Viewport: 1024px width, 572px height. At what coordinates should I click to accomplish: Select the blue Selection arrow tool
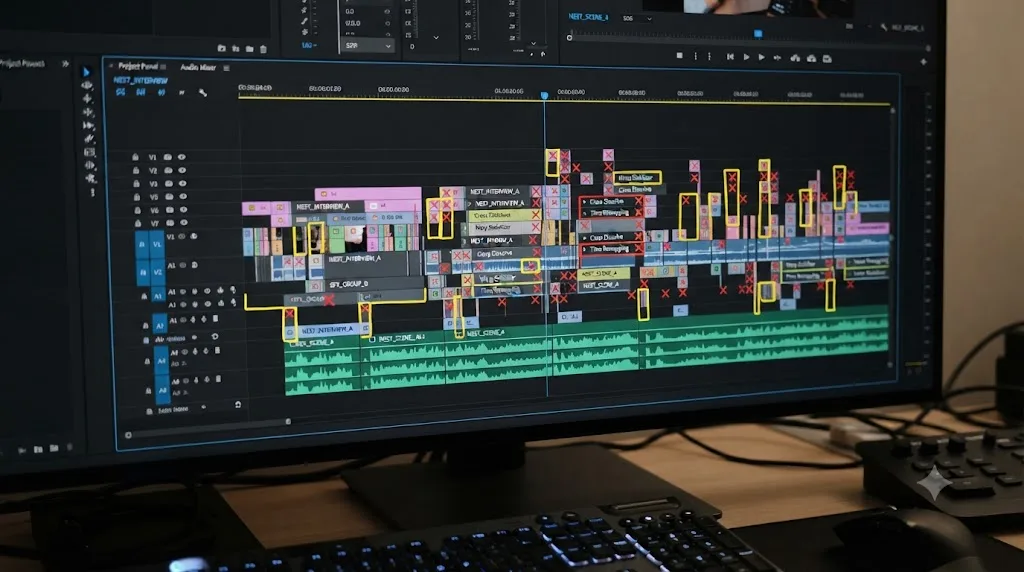86,72
